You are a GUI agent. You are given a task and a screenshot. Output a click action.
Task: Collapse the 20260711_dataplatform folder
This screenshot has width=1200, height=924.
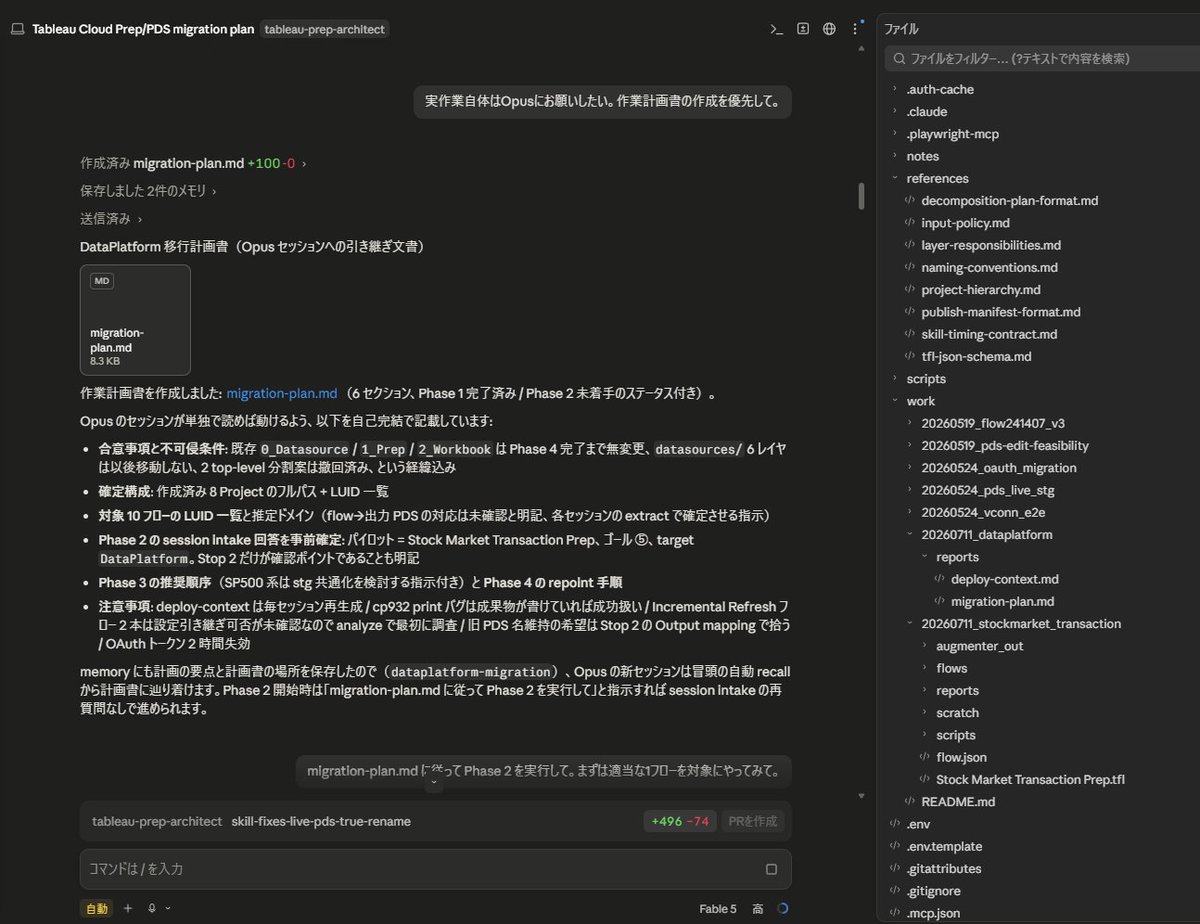tap(979, 535)
